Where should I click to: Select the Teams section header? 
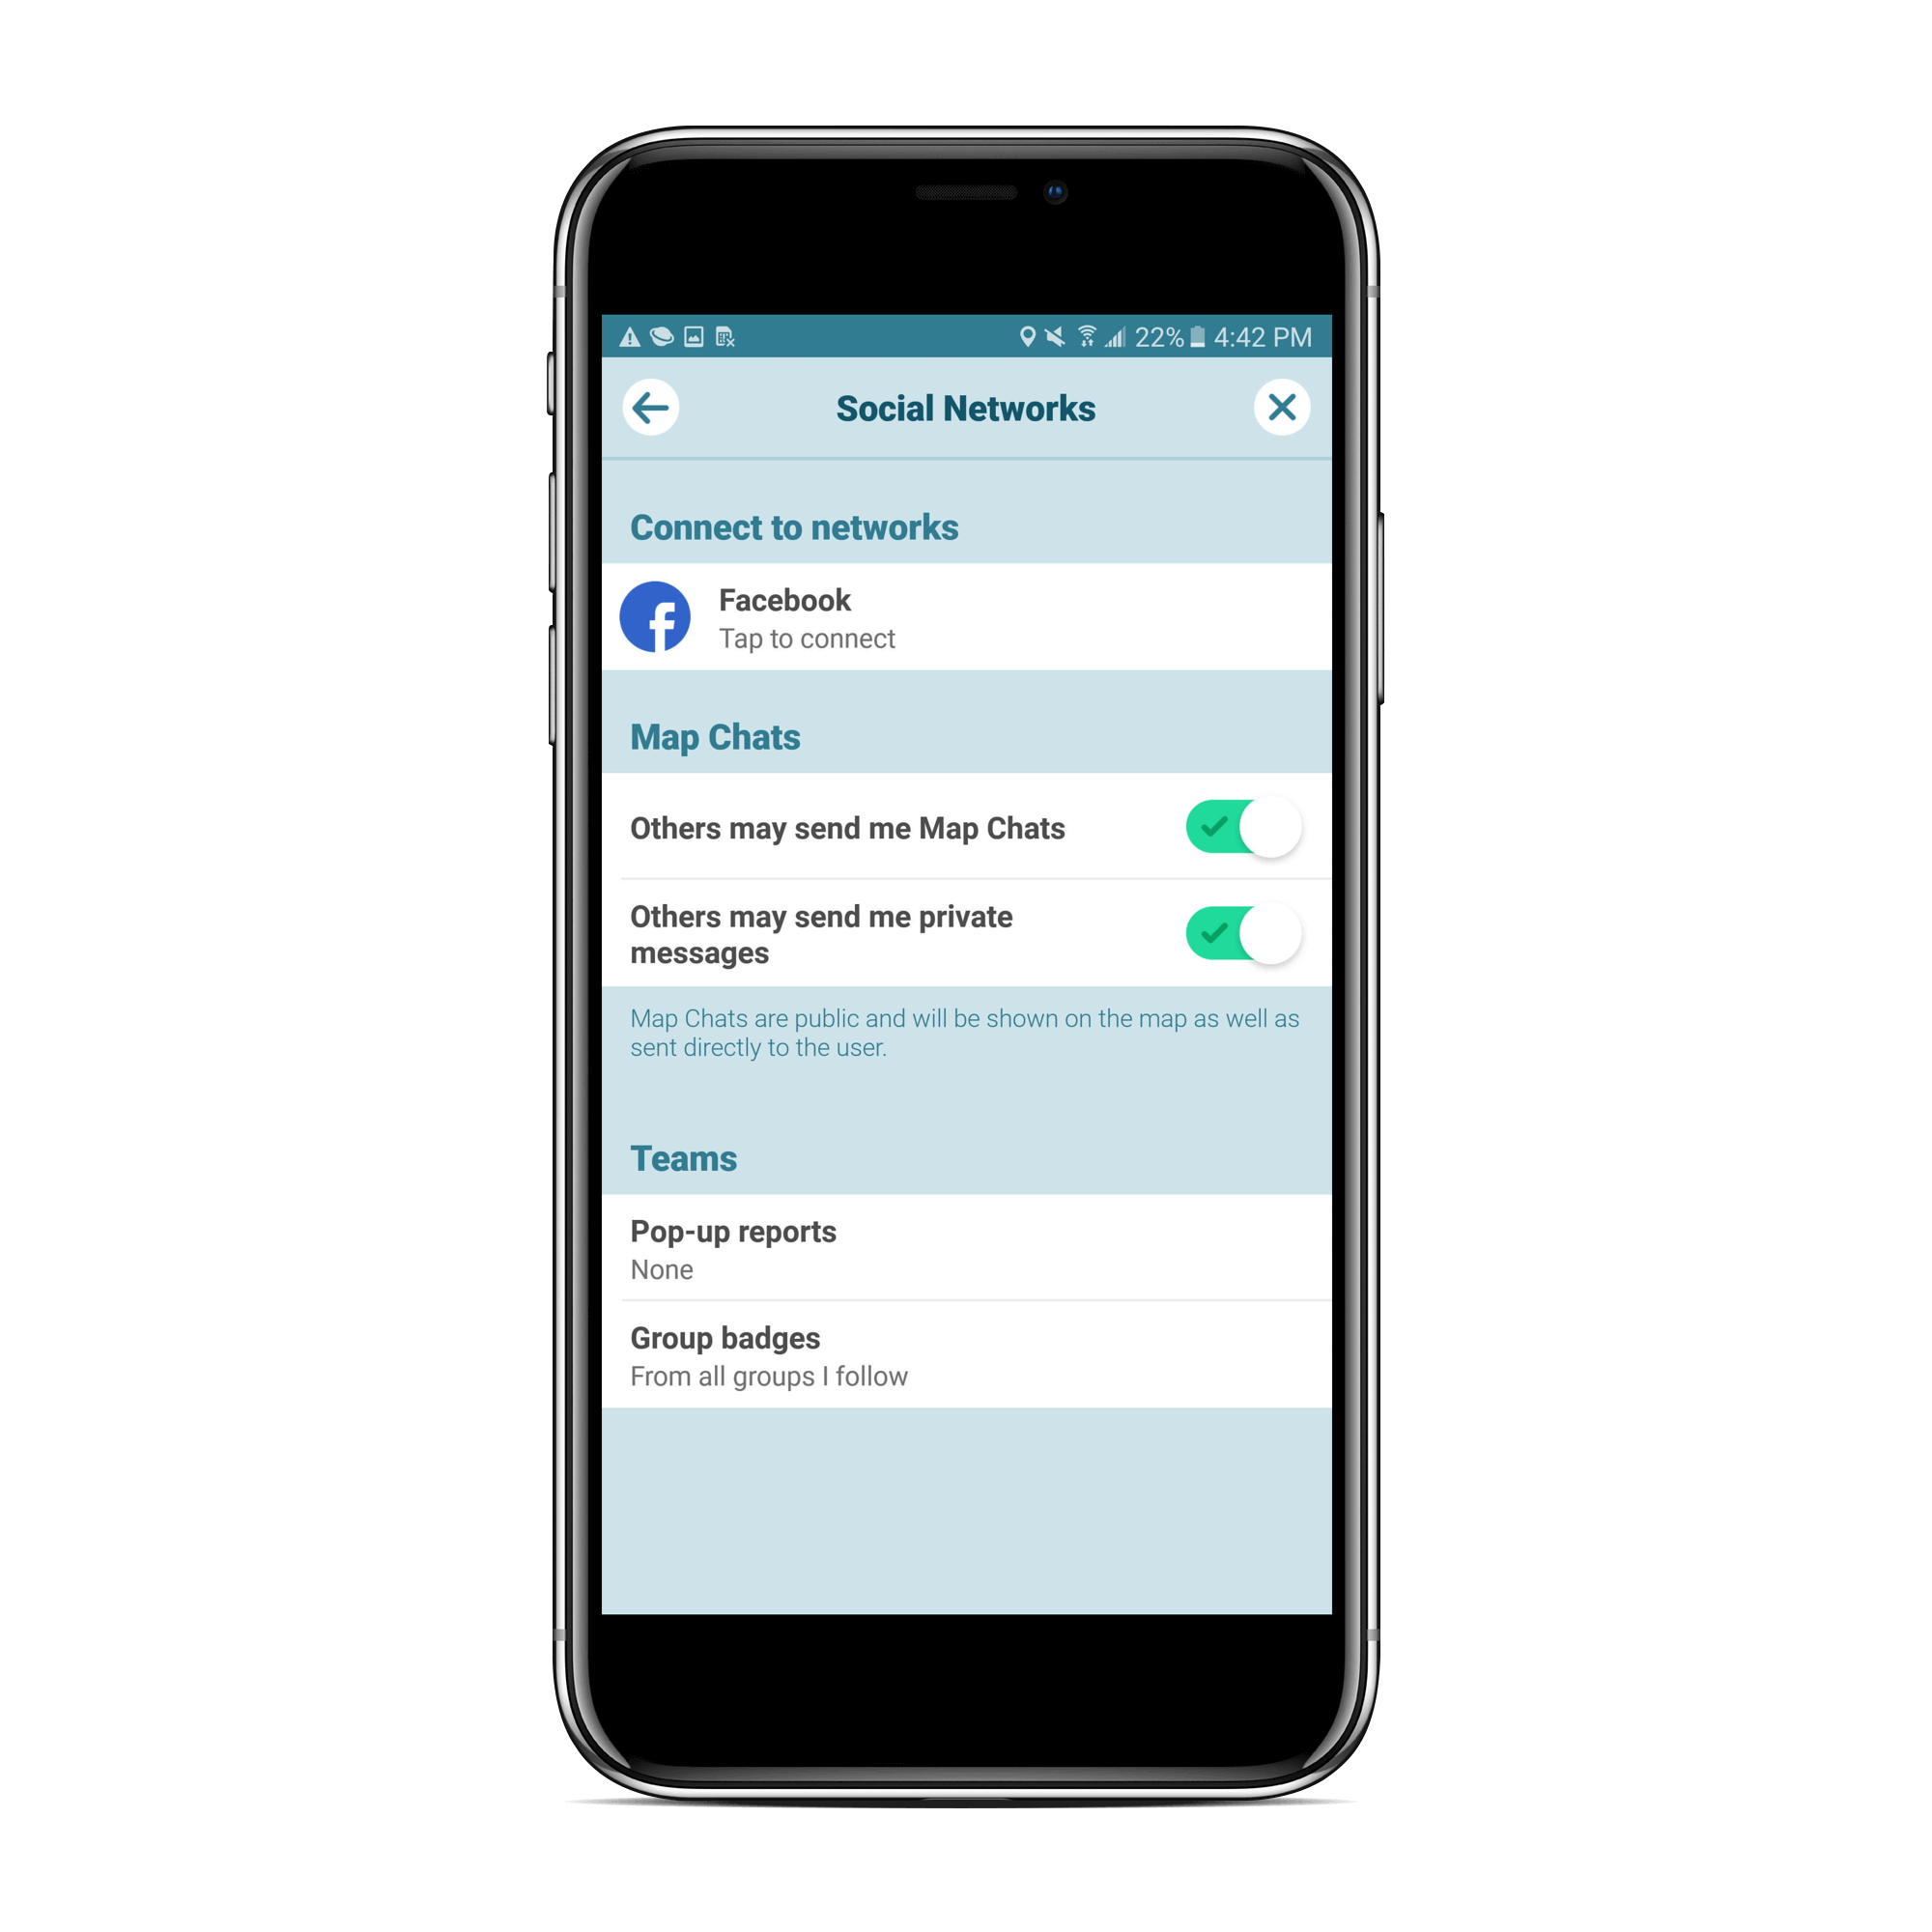(x=687, y=1159)
